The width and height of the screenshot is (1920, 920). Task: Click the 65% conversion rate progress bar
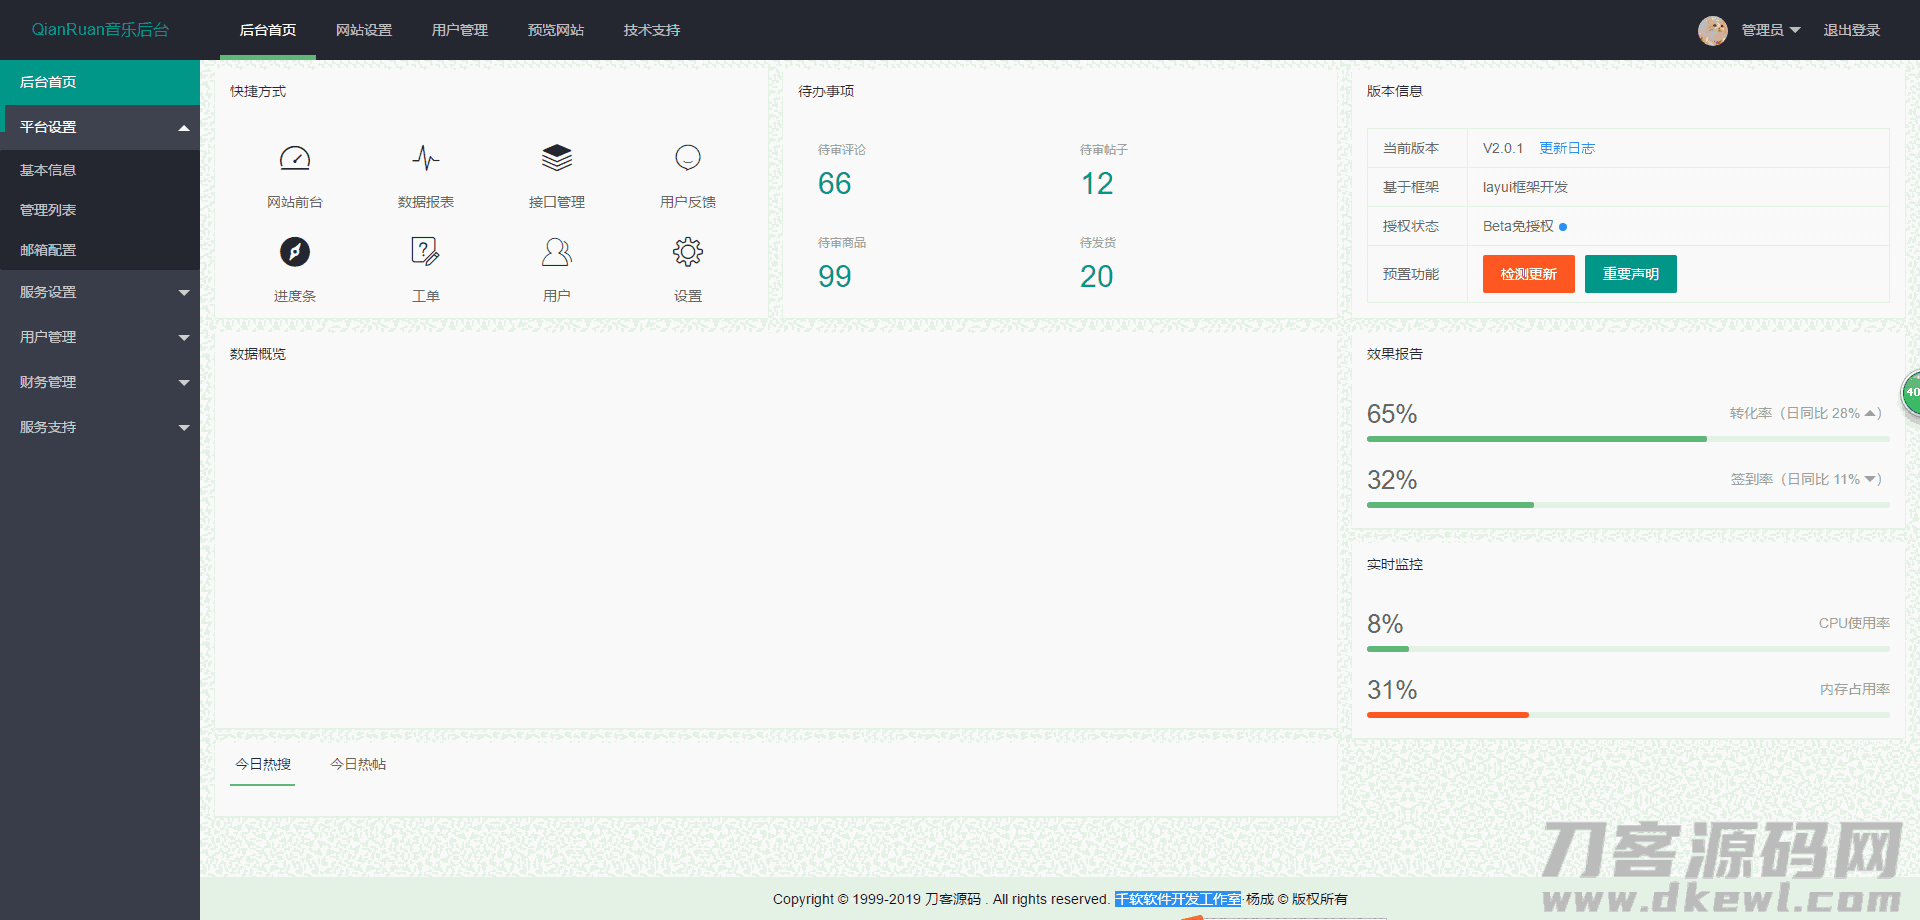(1627, 439)
